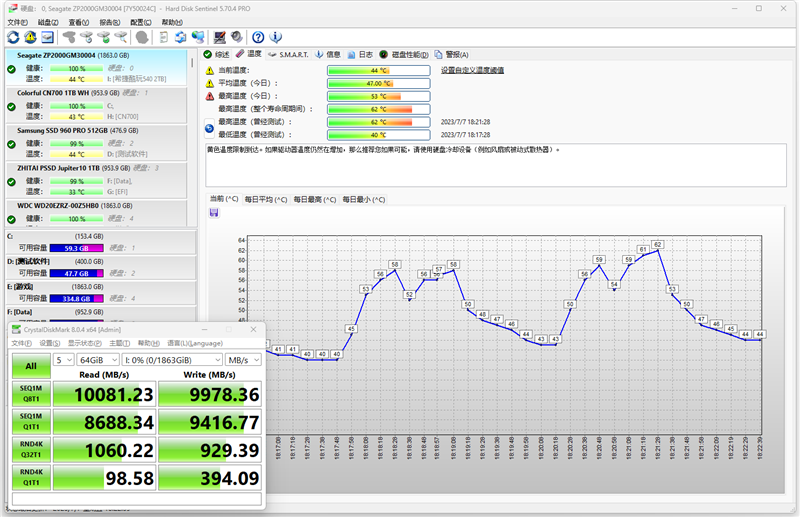The height and width of the screenshot is (517, 800).
Task: Click the disk icon with green checkmark badge
Action: click(104, 37)
